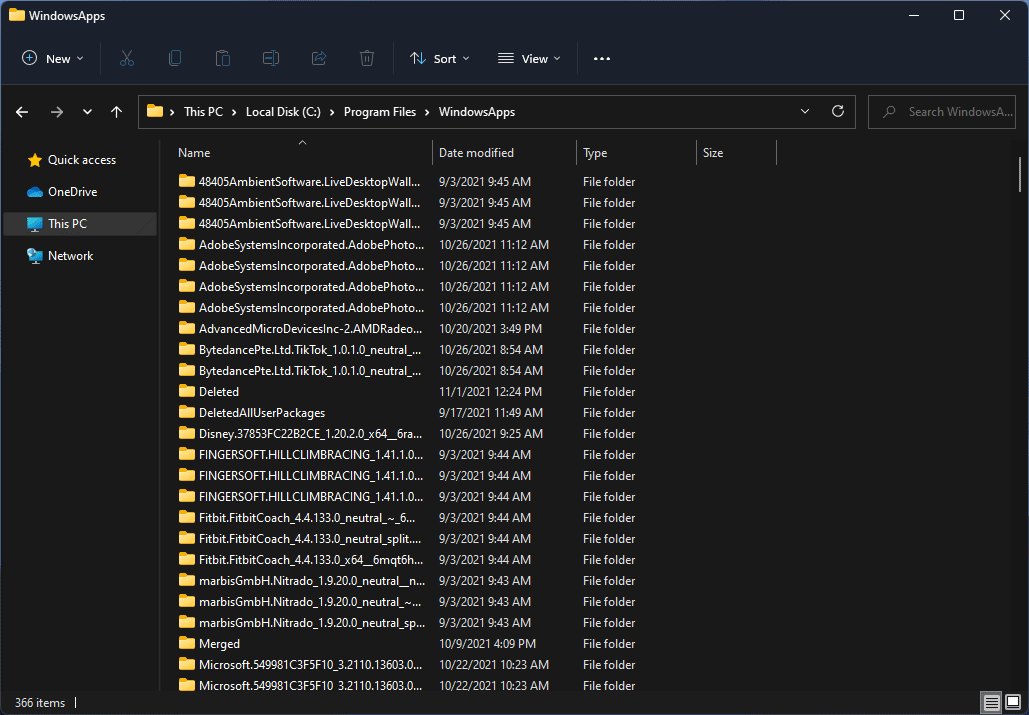The image size is (1029, 715).
Task: Click the Cut scissors icon in toolbar
Action: tap(127, 59)
